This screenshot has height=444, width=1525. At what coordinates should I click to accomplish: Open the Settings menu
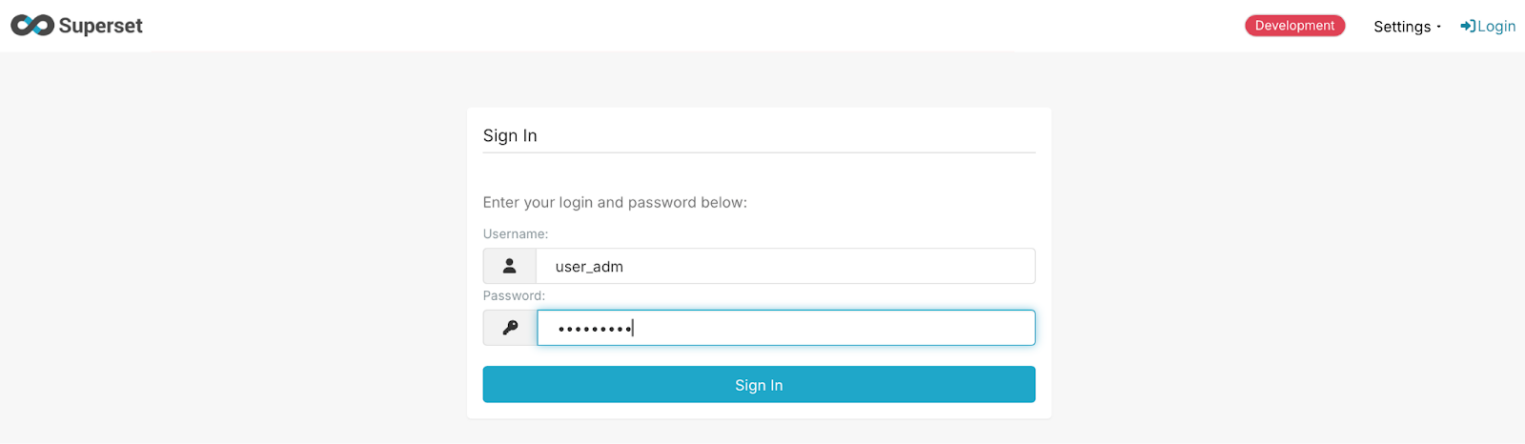tap(1401, 27)
